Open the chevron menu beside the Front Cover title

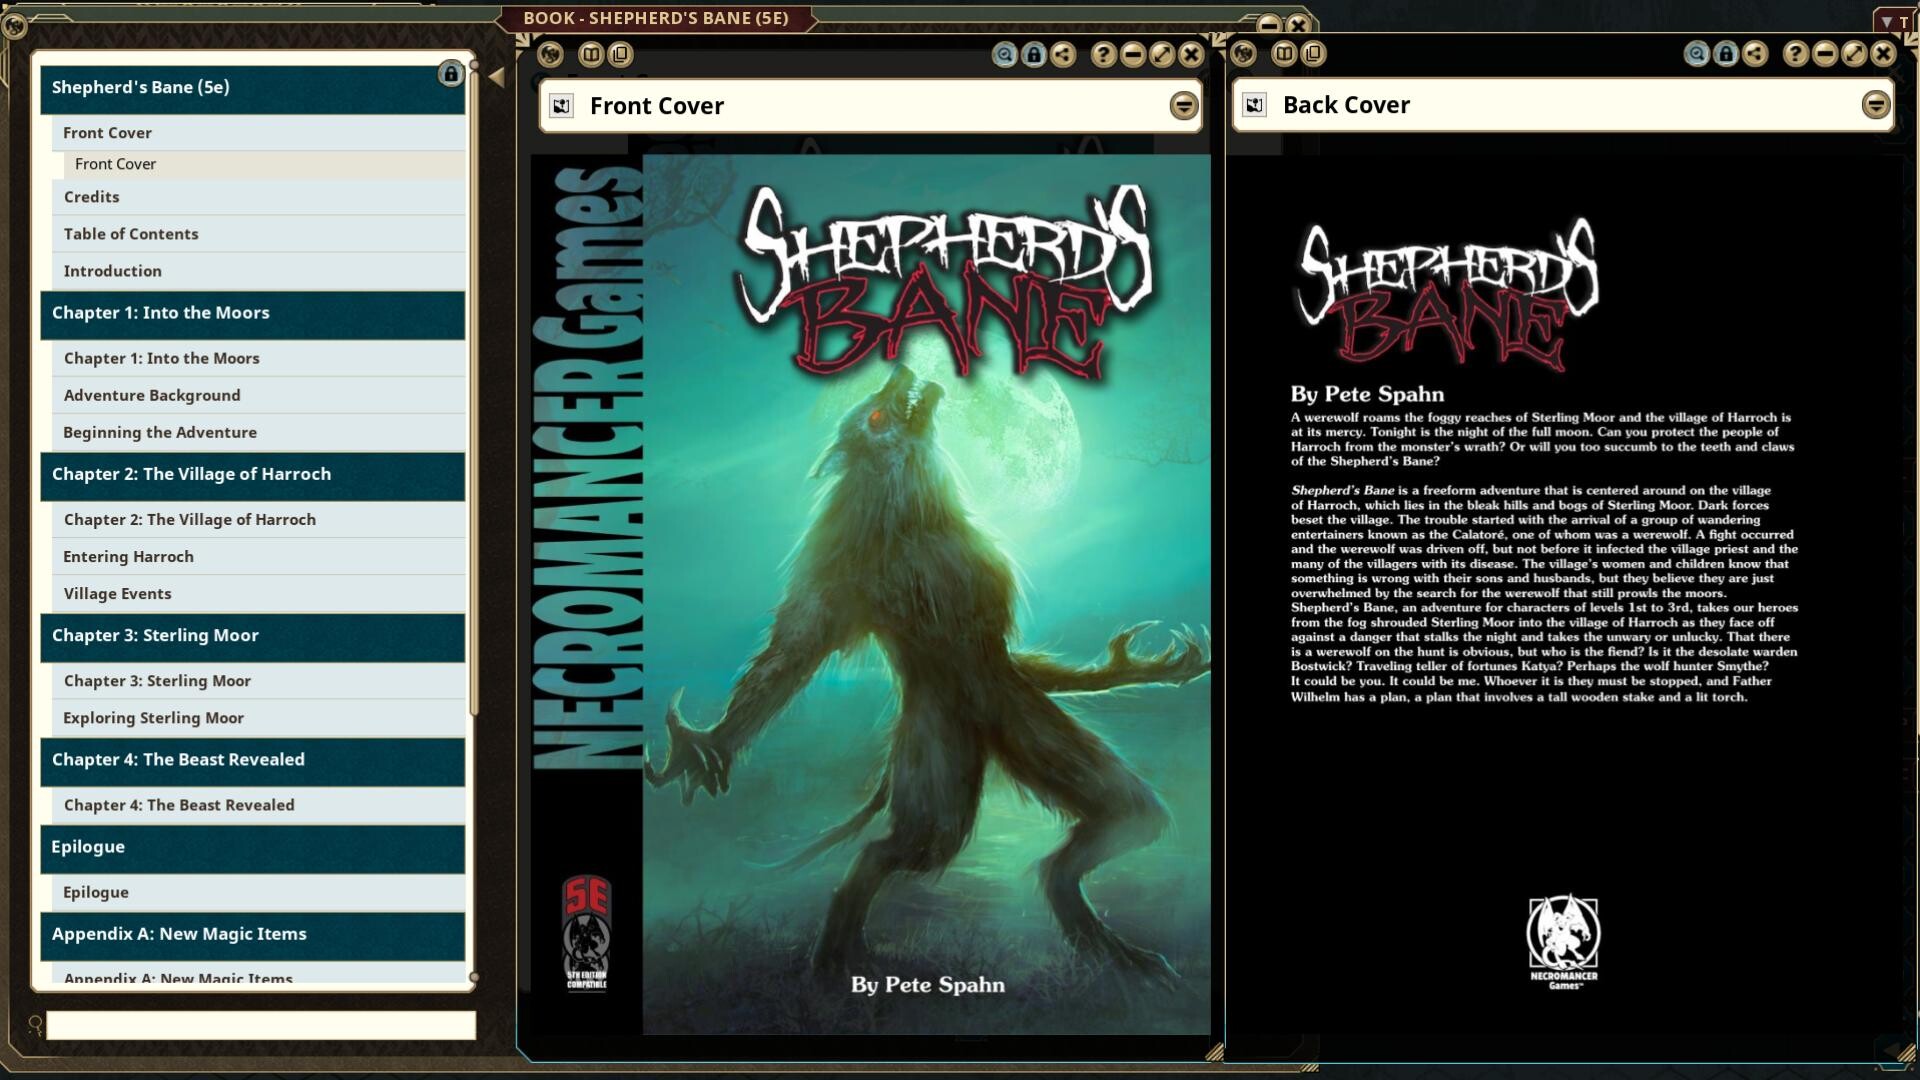(1181, 105)
